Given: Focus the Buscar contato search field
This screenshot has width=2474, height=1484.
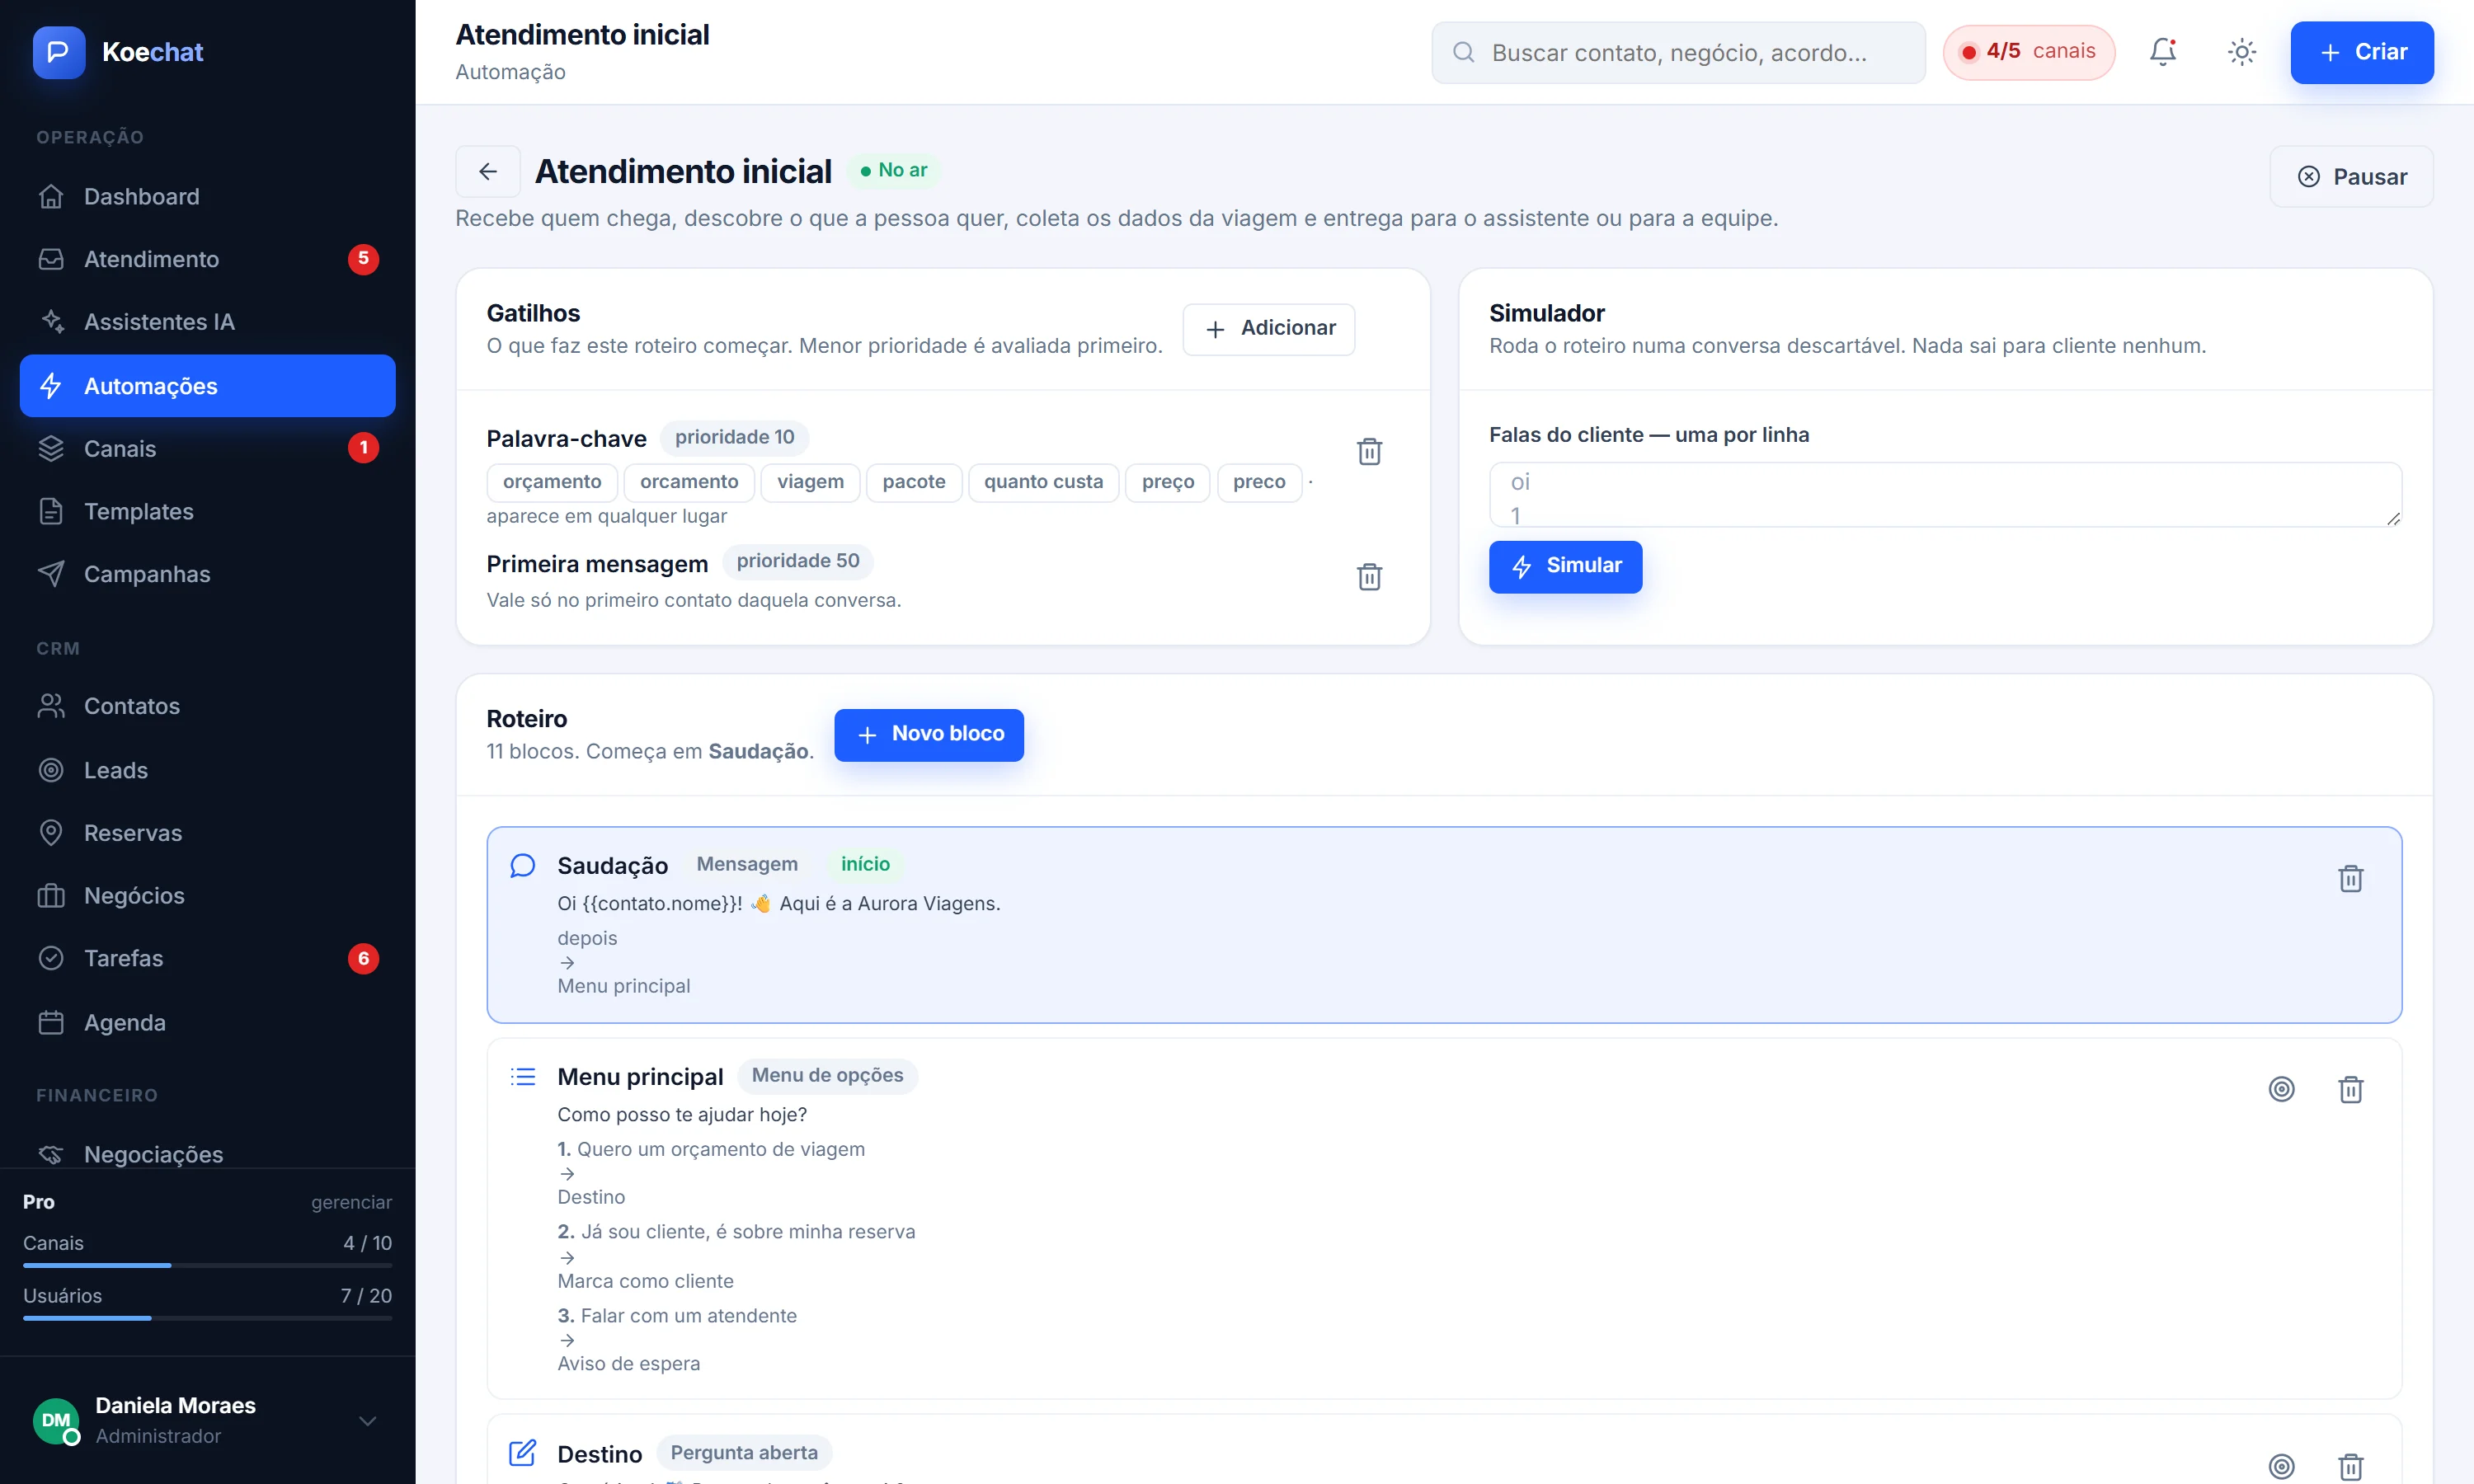Looking at the screenshot, I should [1678, 52].
